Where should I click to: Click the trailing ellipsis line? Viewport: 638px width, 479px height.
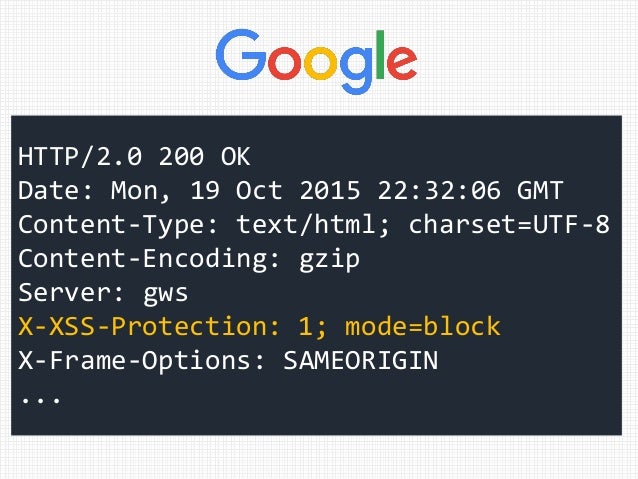click(x=41, y=400)
